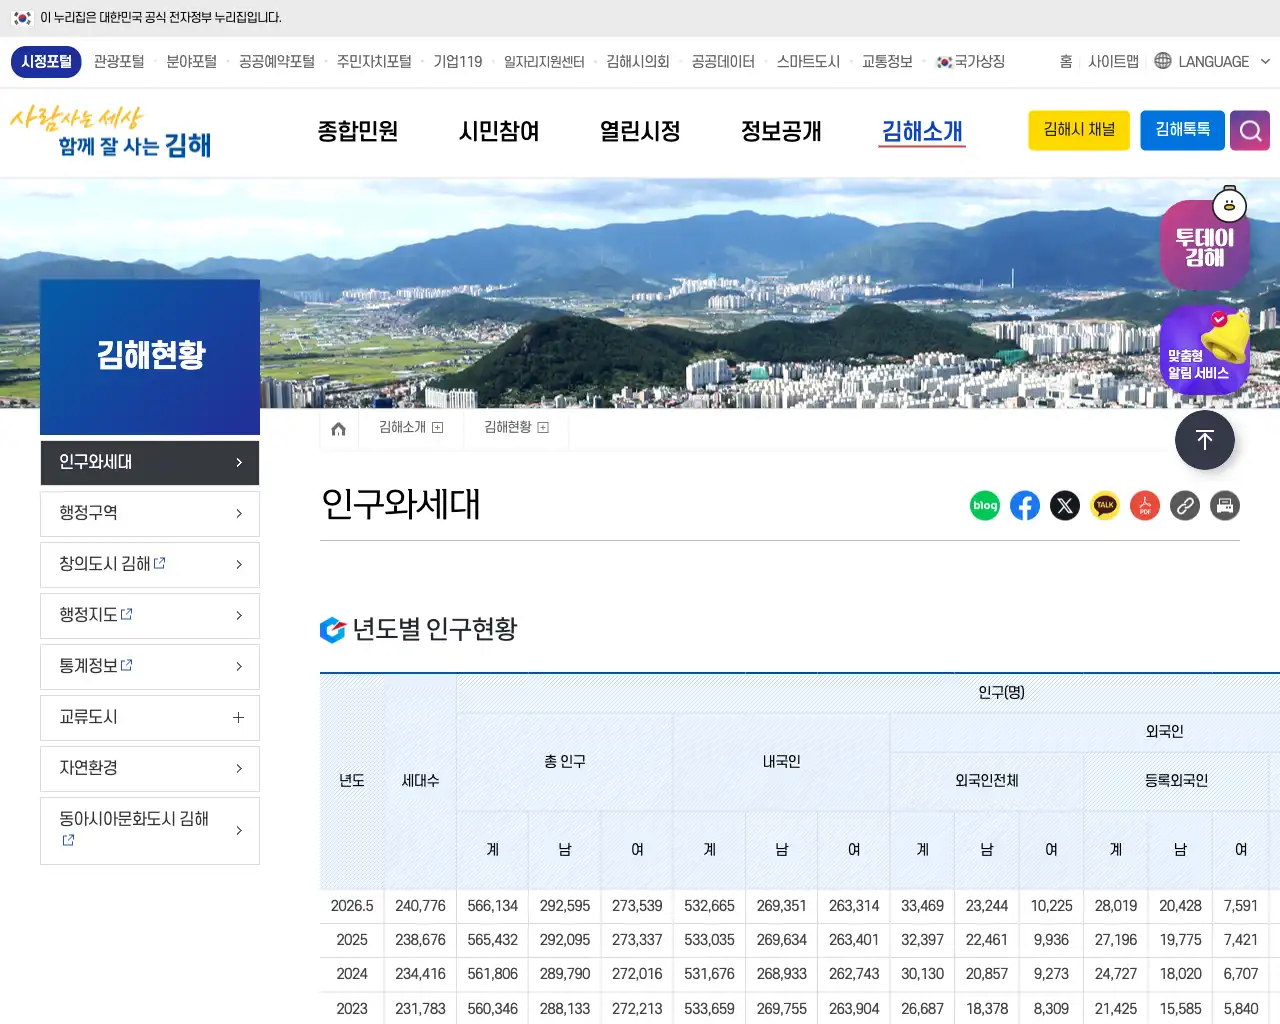Download page as PDF icon

click(x=1145, y=506)
